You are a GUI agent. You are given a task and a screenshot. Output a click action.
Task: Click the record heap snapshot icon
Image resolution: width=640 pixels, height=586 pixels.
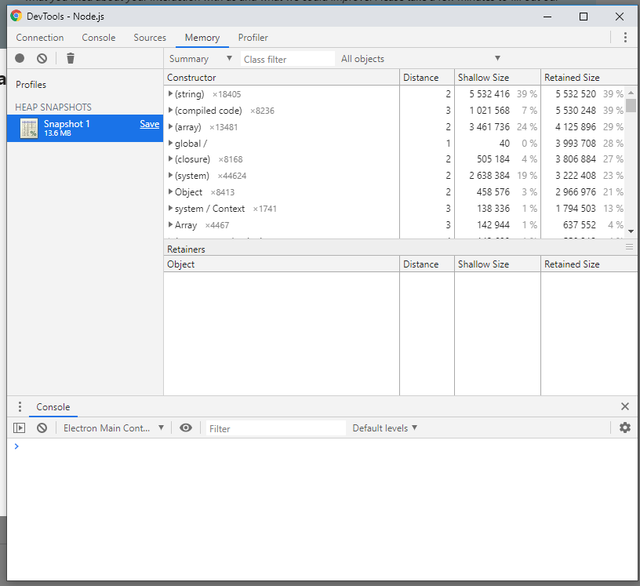20,59
